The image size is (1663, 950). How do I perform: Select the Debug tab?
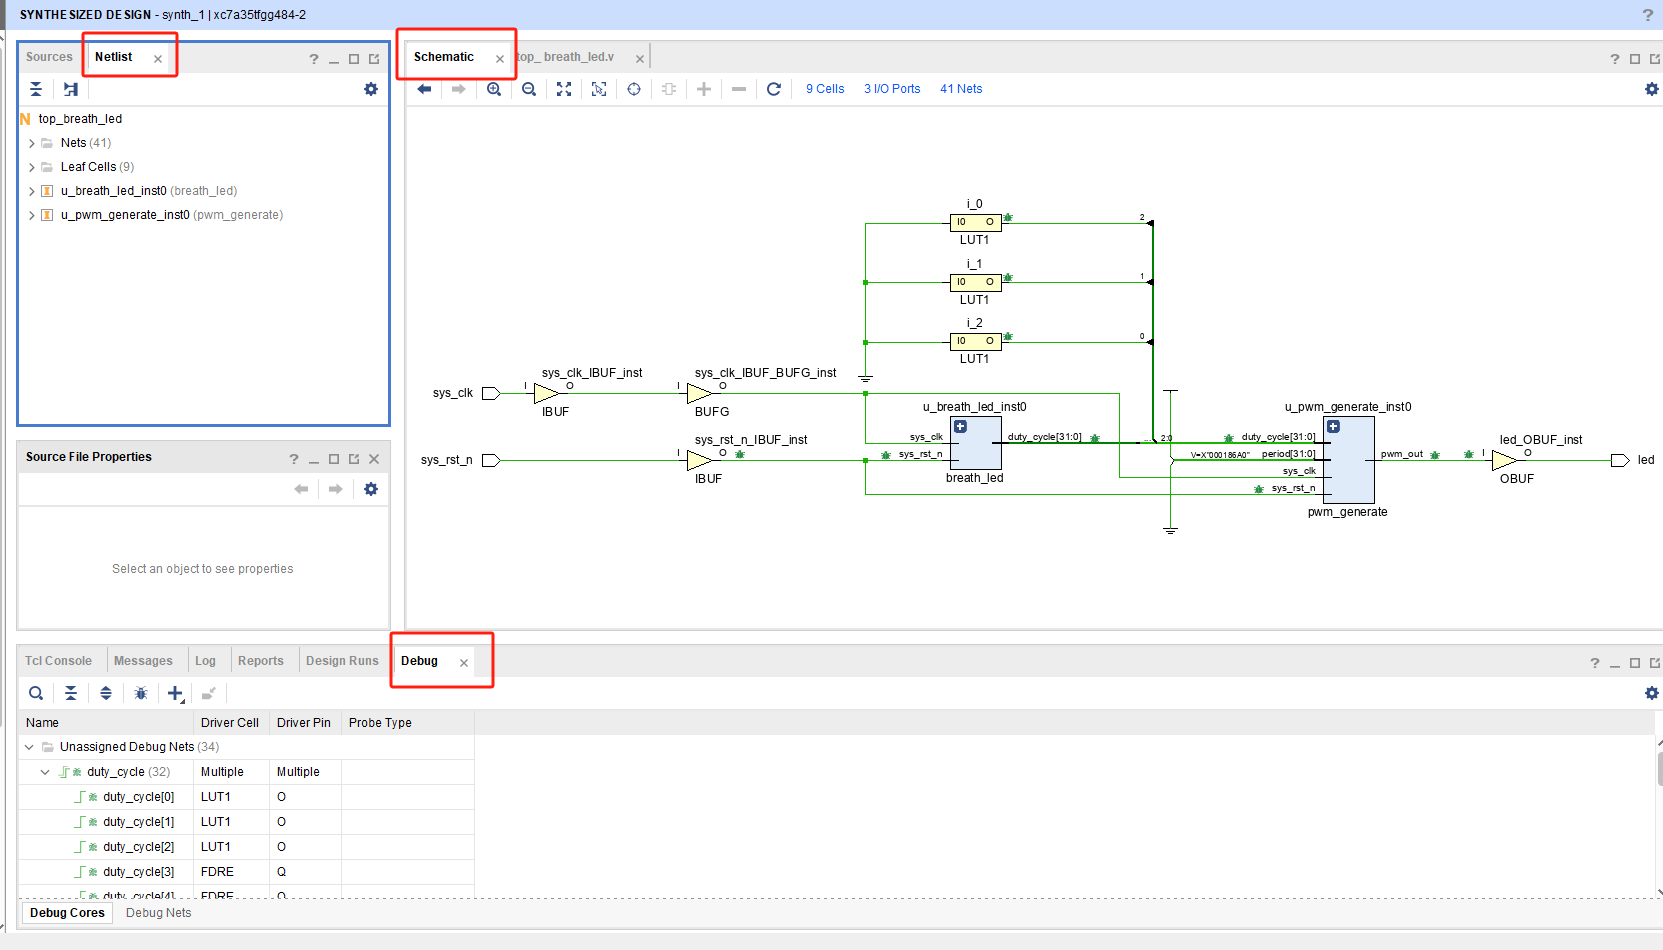point(420,661)
